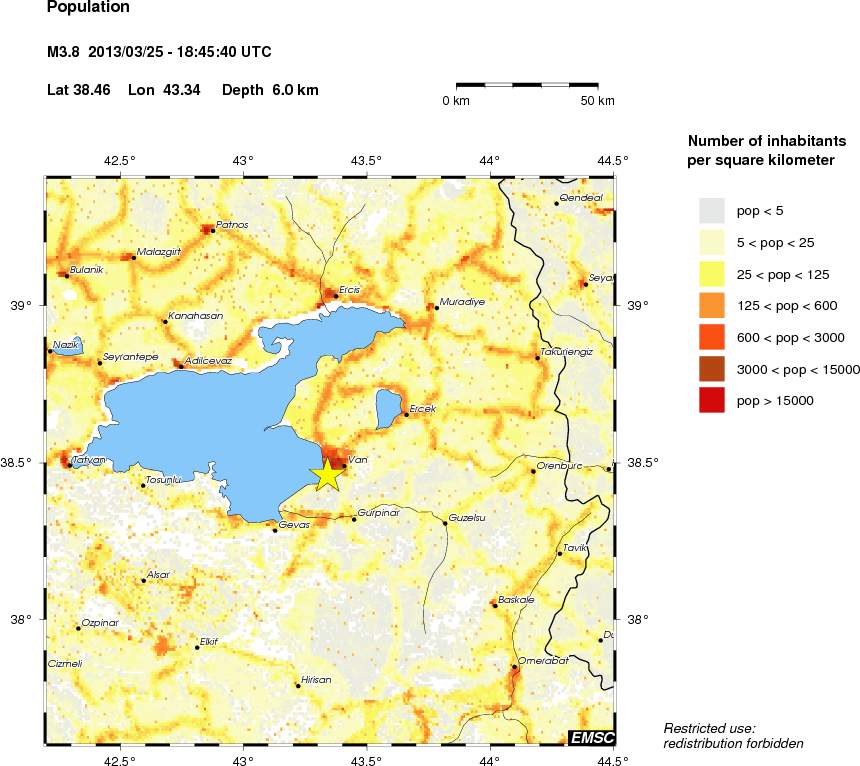Viewport: 860px width, 766px height.
Task: Click the 'Alsar' city label
Action: 158,575
